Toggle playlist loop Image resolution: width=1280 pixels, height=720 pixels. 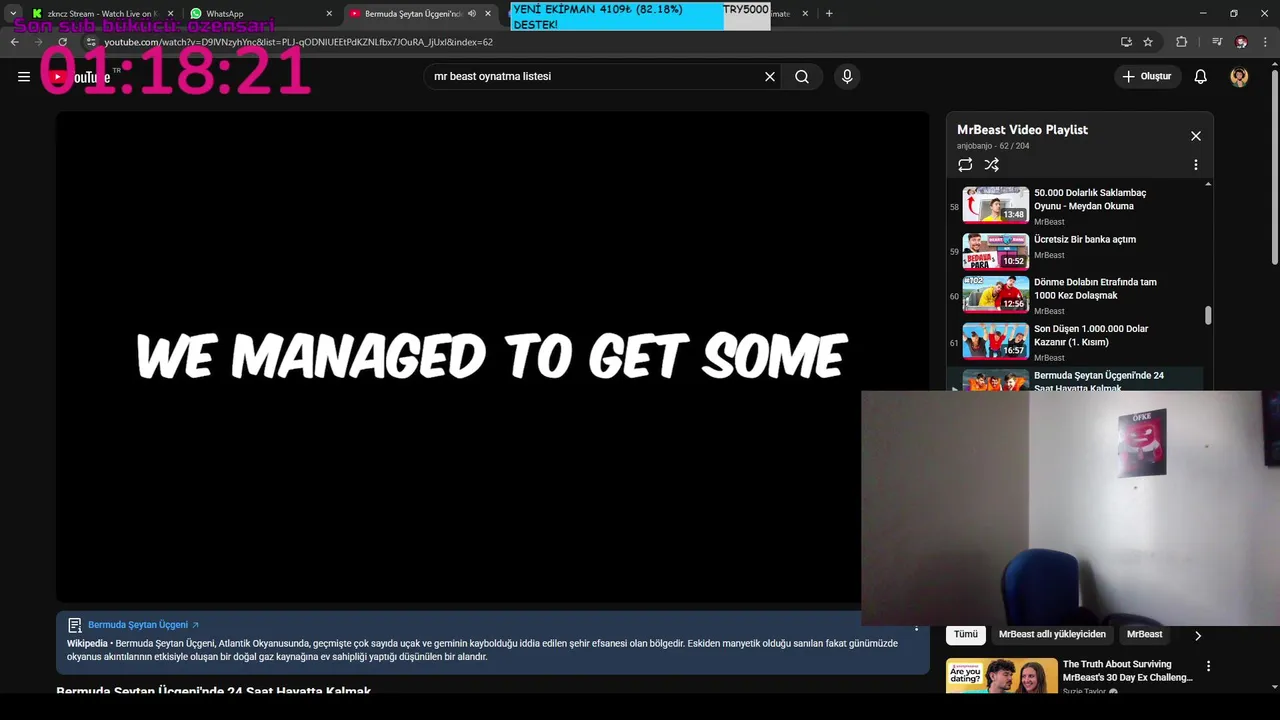click(965, 165)
